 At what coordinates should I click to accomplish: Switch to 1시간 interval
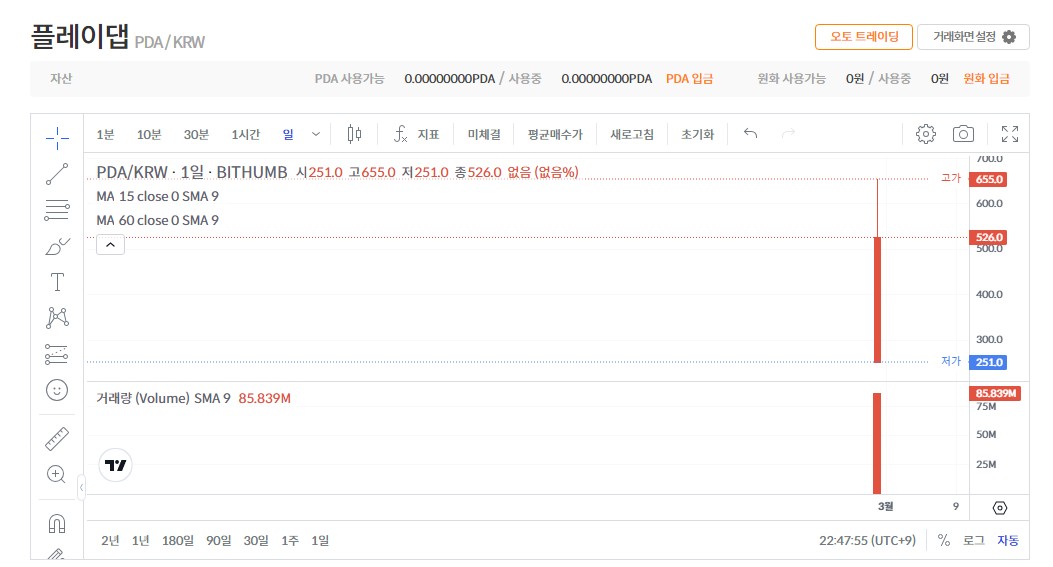pos(245,134)
